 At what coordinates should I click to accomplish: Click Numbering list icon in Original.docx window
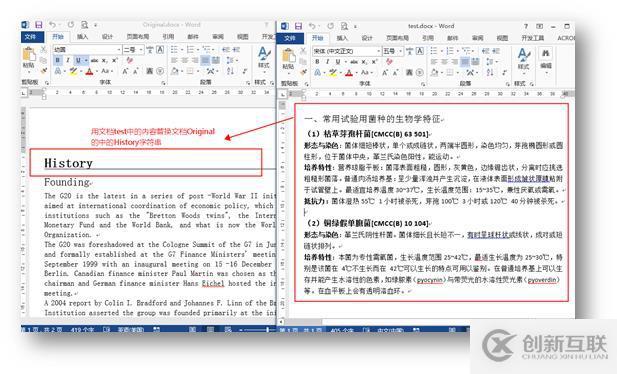[x=191, y=50]
